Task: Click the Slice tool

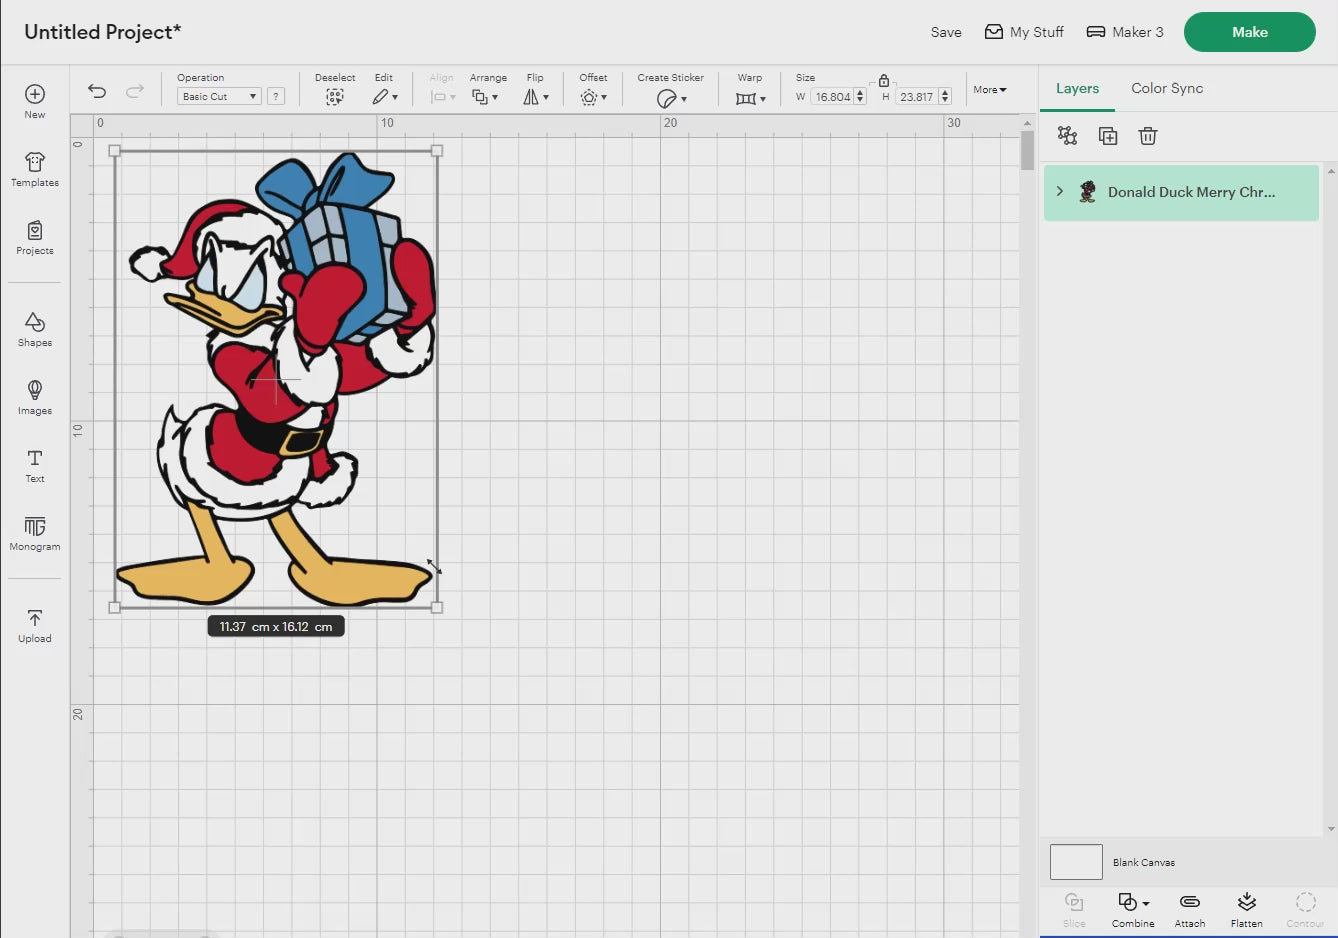Action: (x=1074, y=909)
